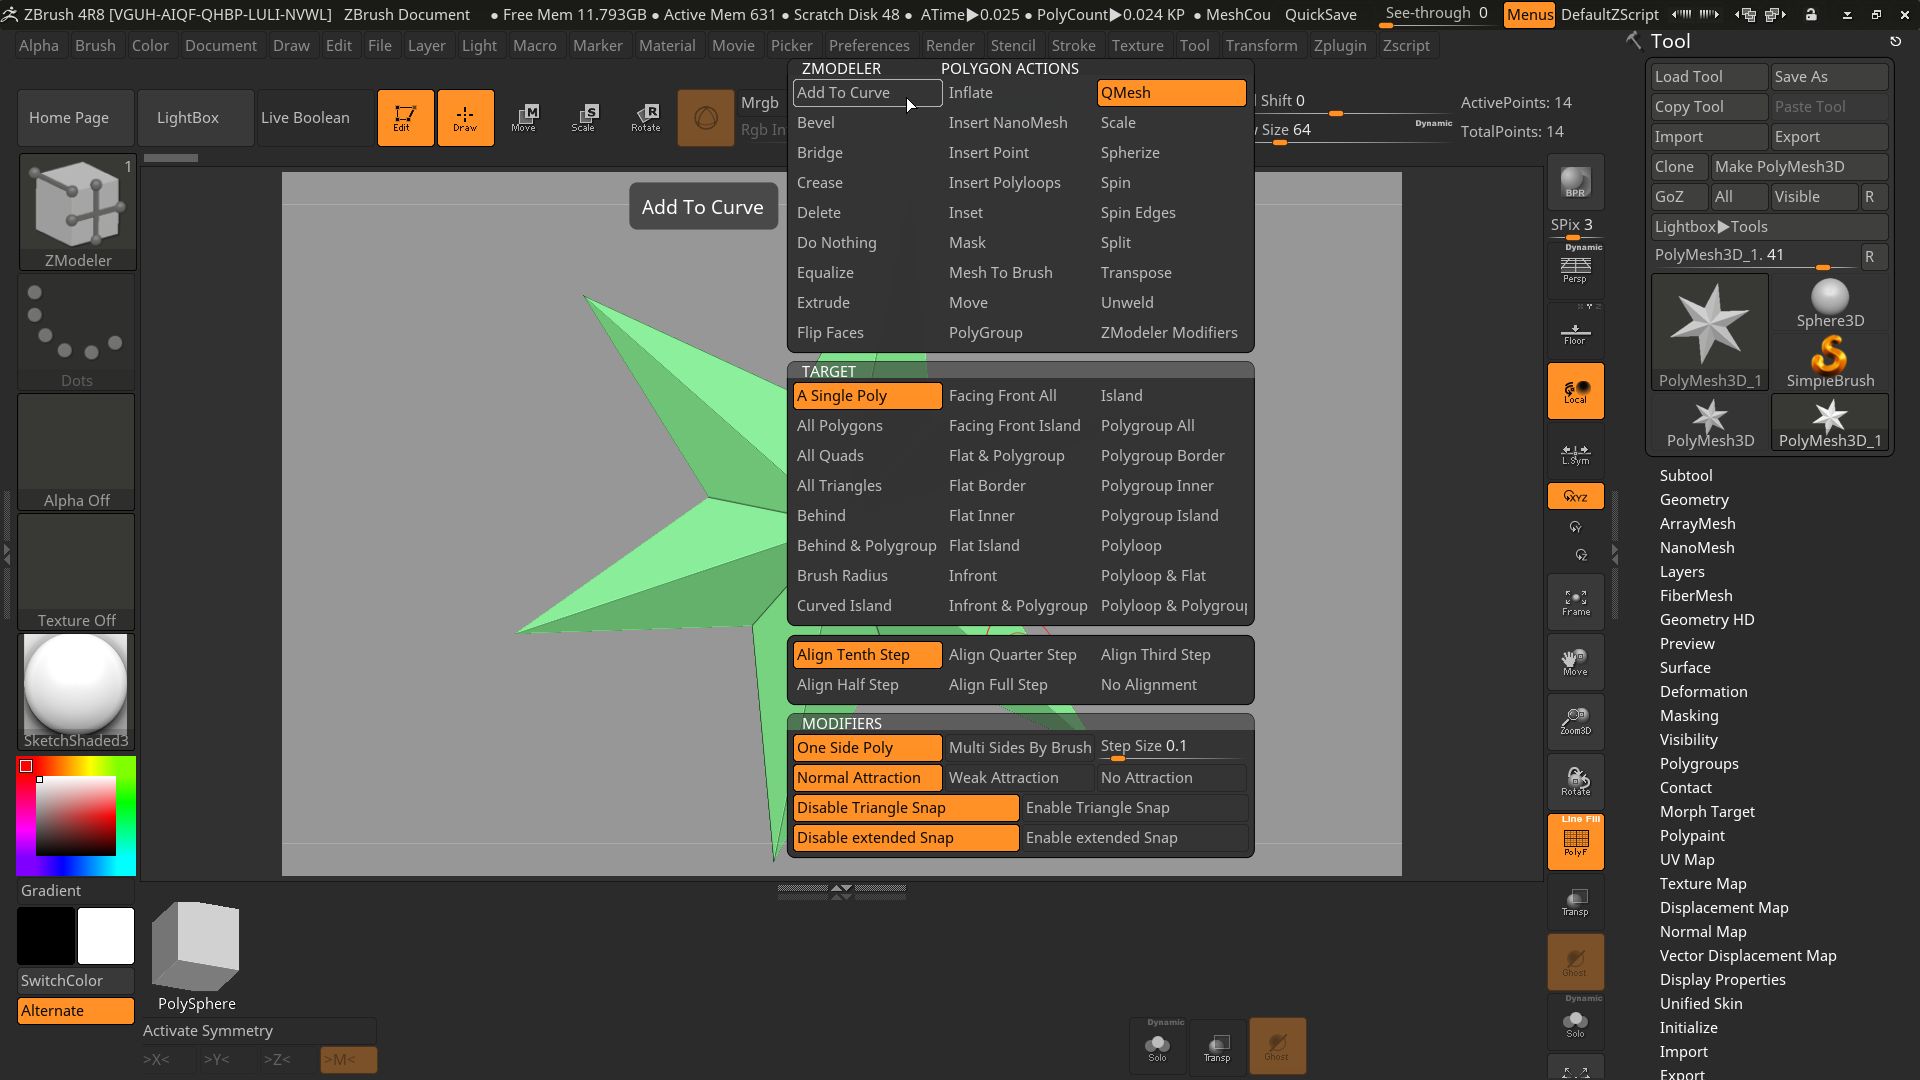Click the Load Tool button
The height and width of the screenshot is (1080, 1920).
click(x=1709, y=77)
